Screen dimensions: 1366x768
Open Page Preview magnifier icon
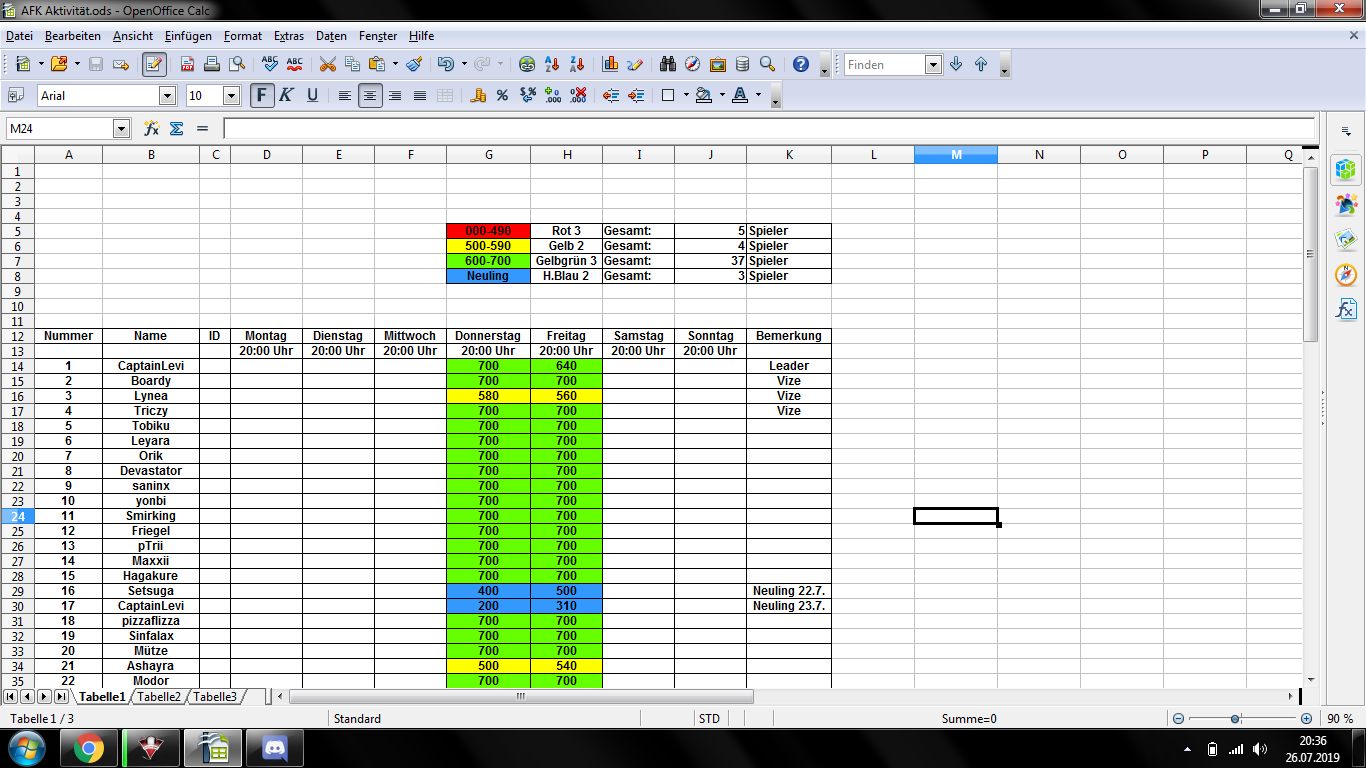(237, 64)
